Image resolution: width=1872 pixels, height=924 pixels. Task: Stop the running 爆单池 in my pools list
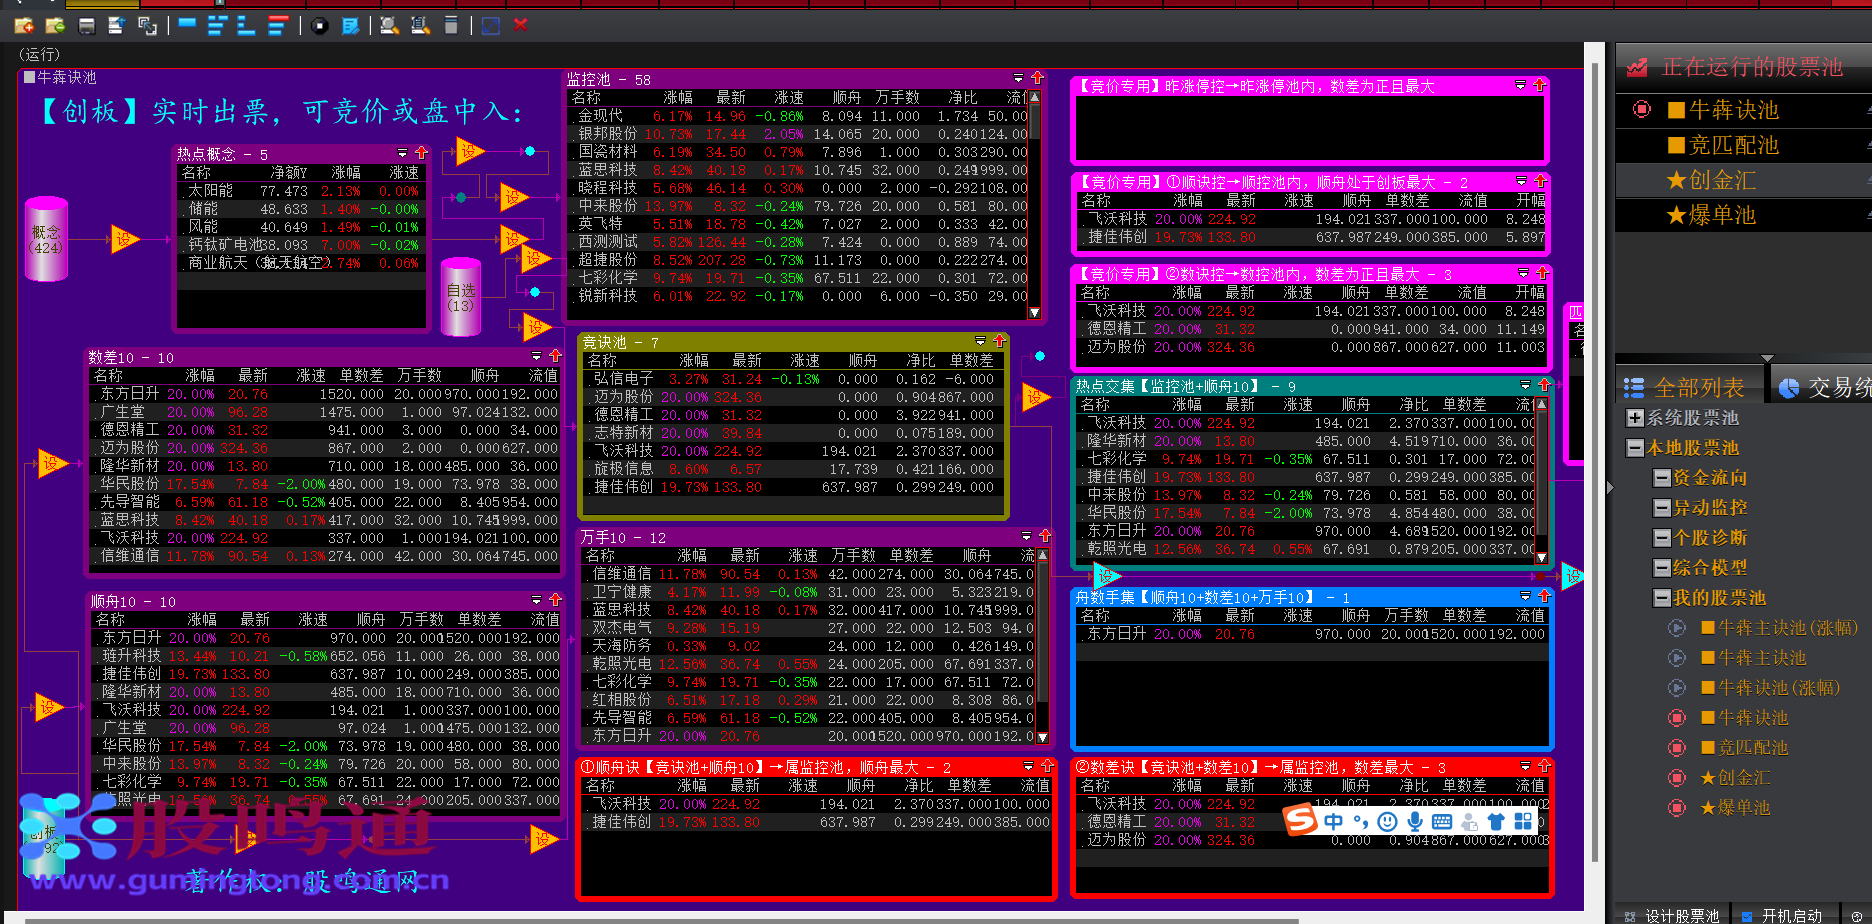pos(1677,808)
